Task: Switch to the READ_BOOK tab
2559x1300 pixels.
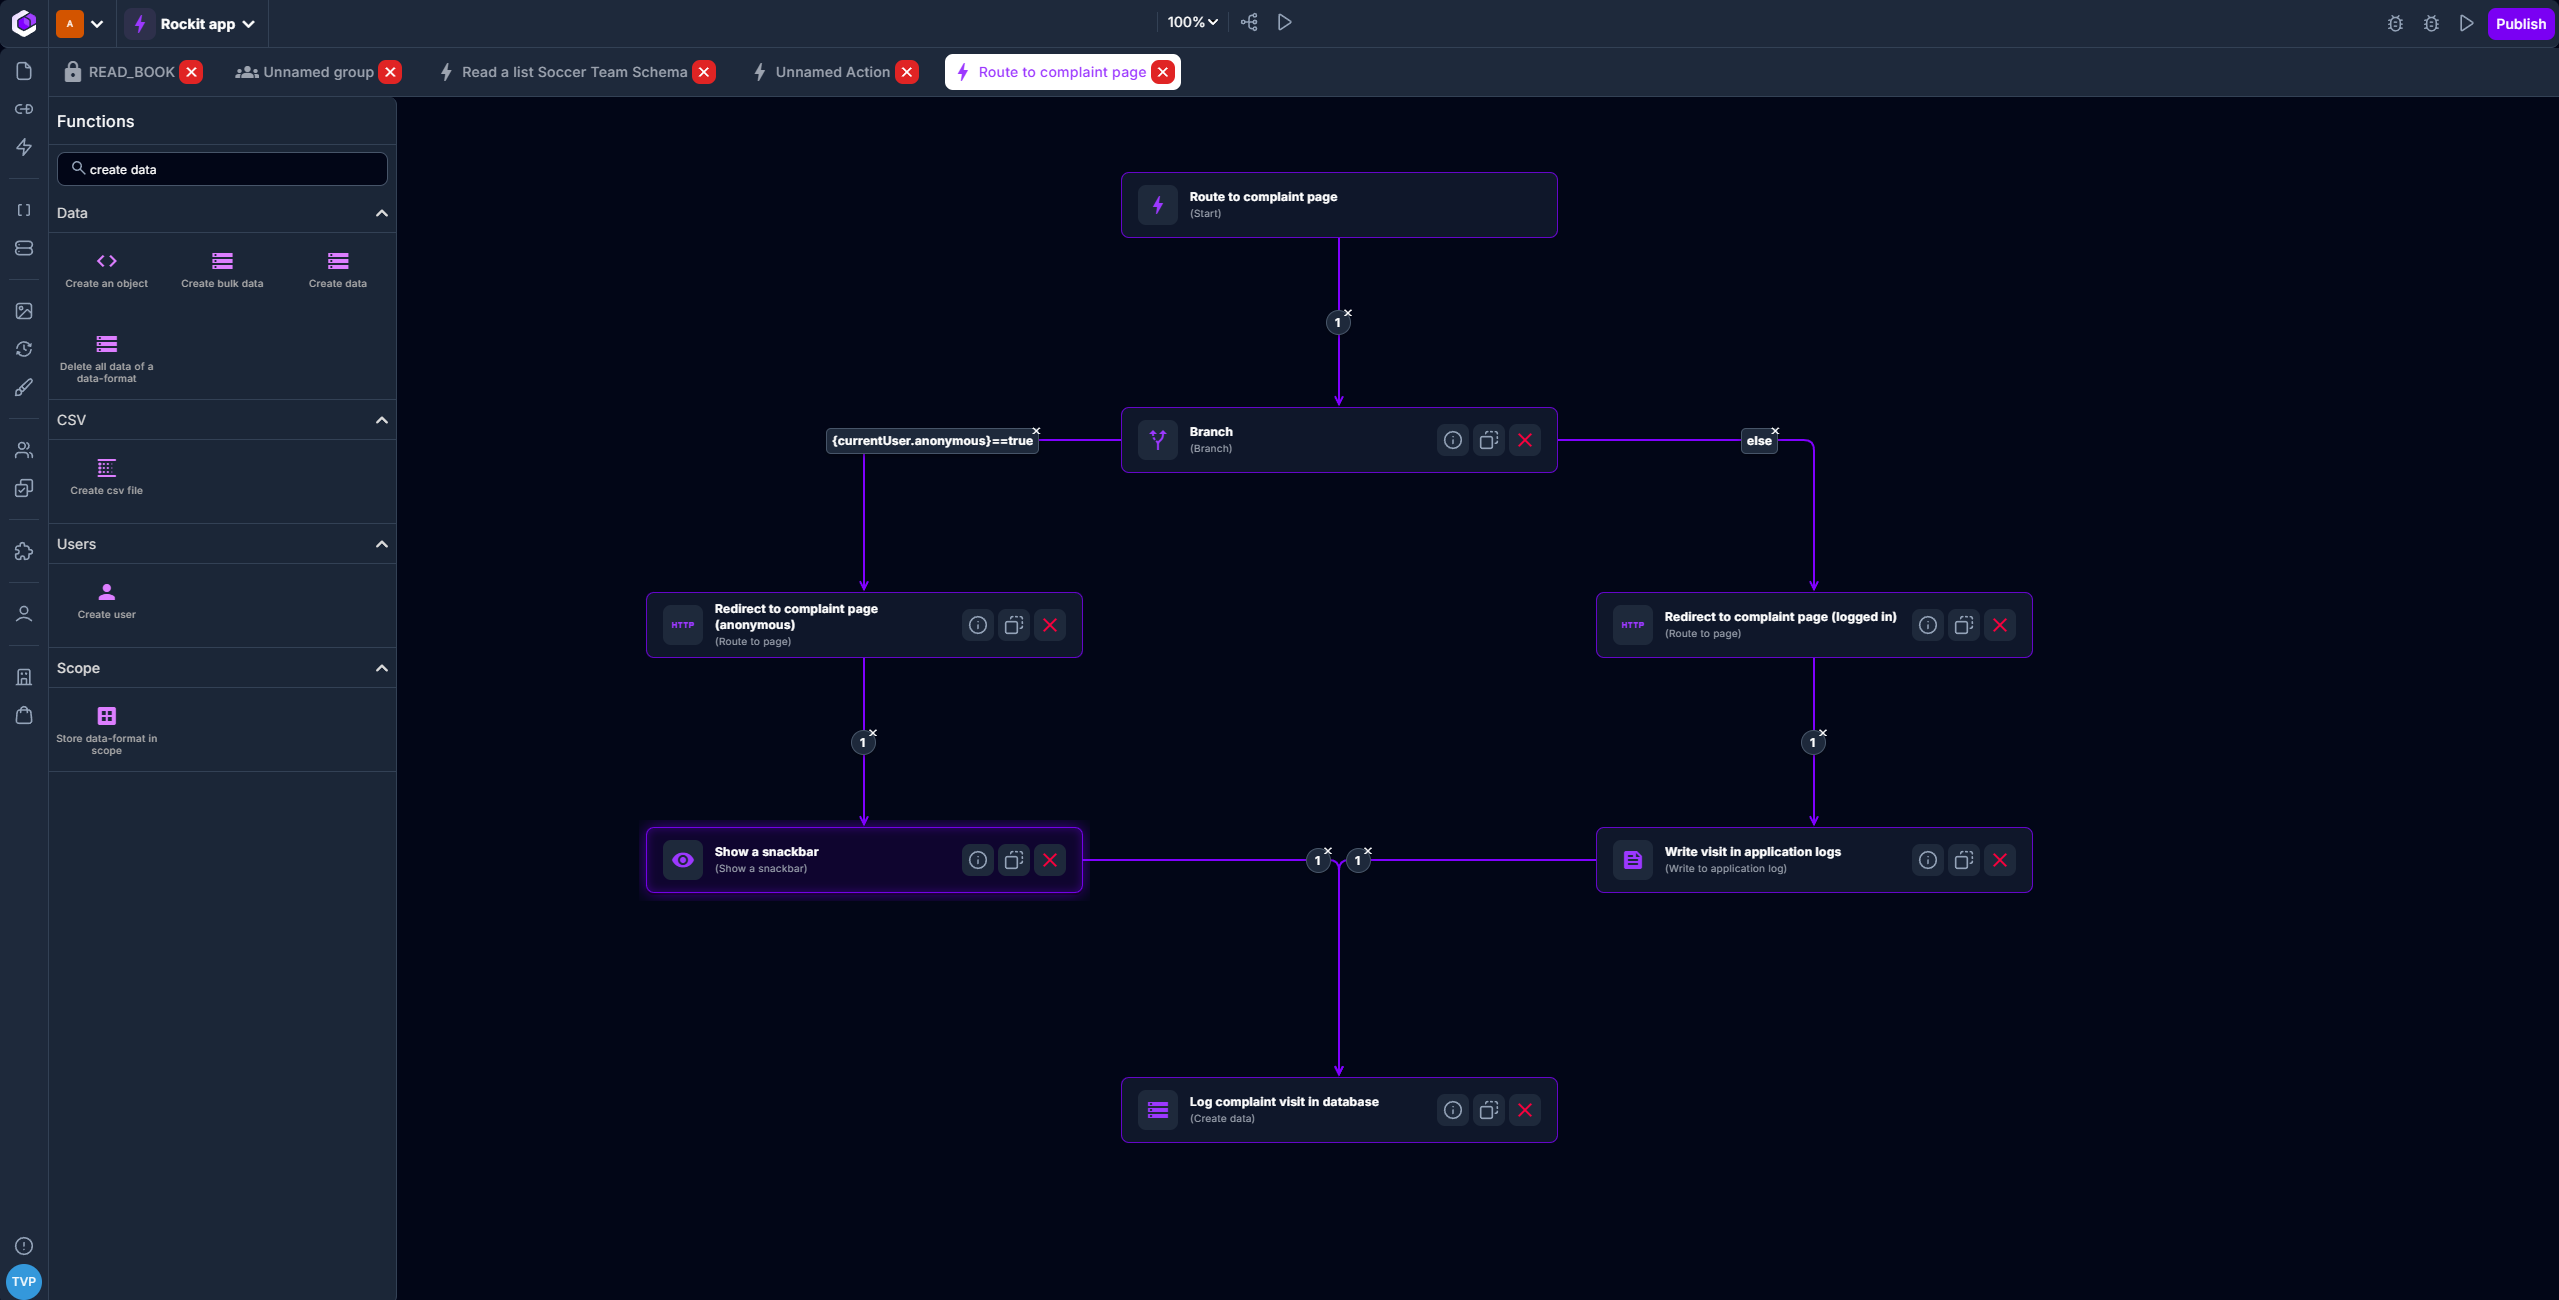Action: point(130,72)
